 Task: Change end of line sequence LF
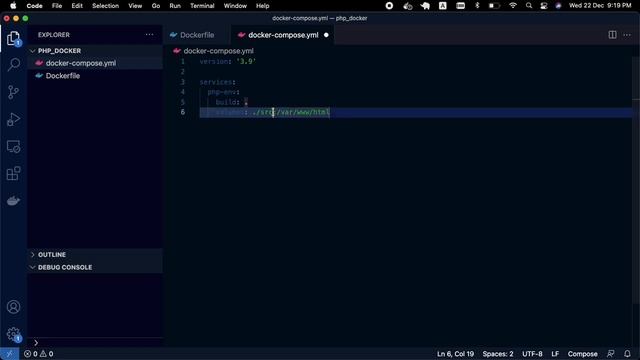click(x=555, y=354)
